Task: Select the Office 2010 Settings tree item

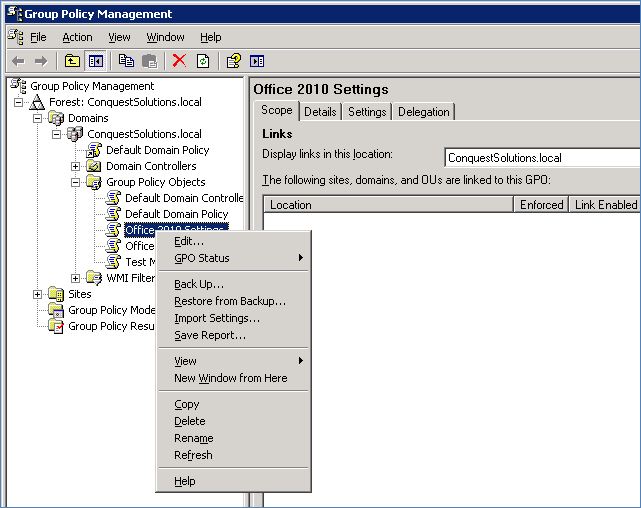Action: coord(176,230)
